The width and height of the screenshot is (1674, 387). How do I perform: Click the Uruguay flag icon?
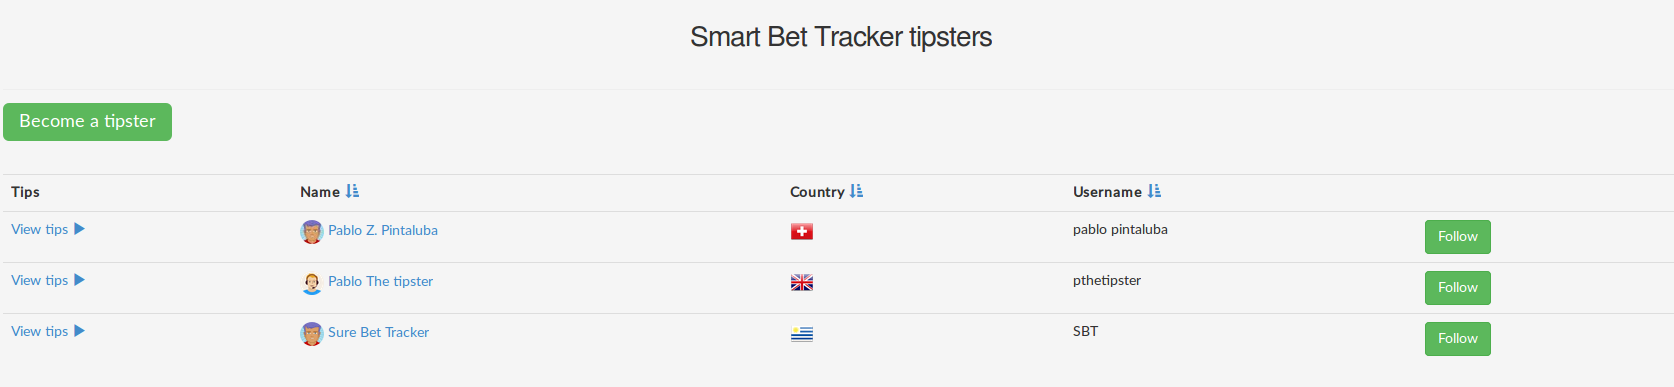click(802, 334)
